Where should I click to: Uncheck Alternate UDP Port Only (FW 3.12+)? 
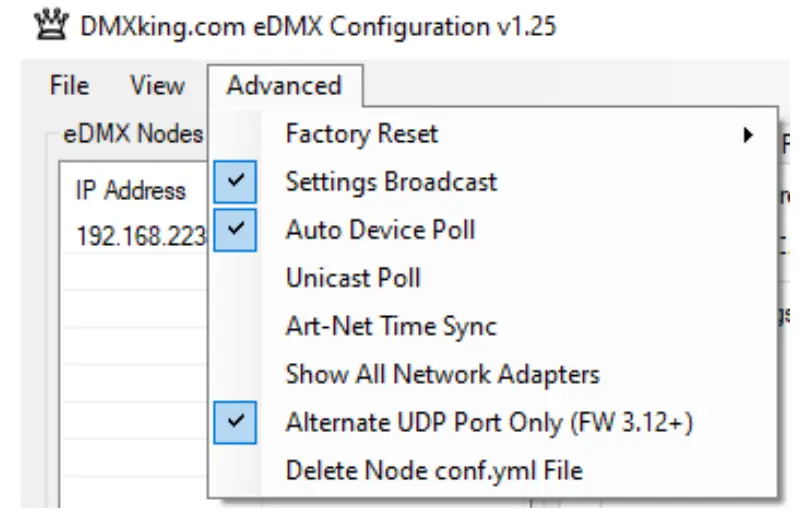[489, 422]
